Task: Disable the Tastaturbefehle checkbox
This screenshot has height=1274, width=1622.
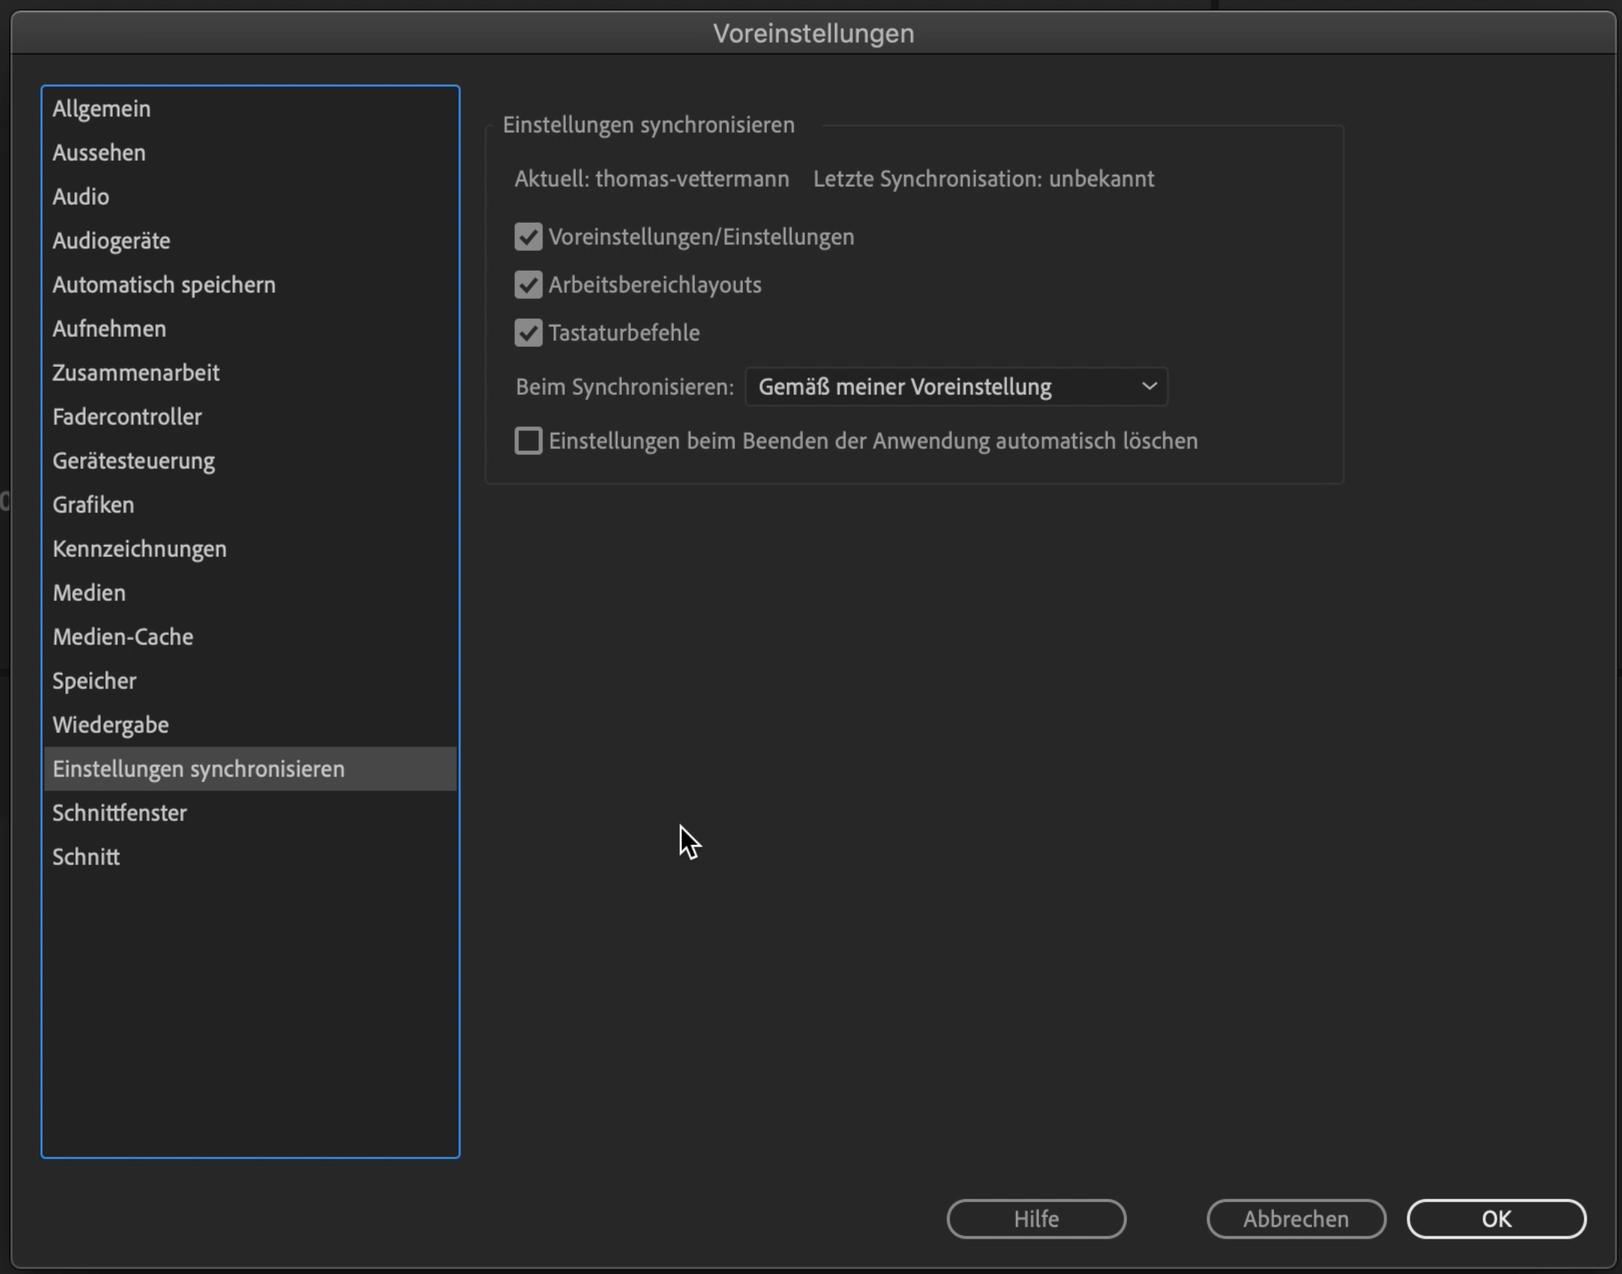Action: 528,333
